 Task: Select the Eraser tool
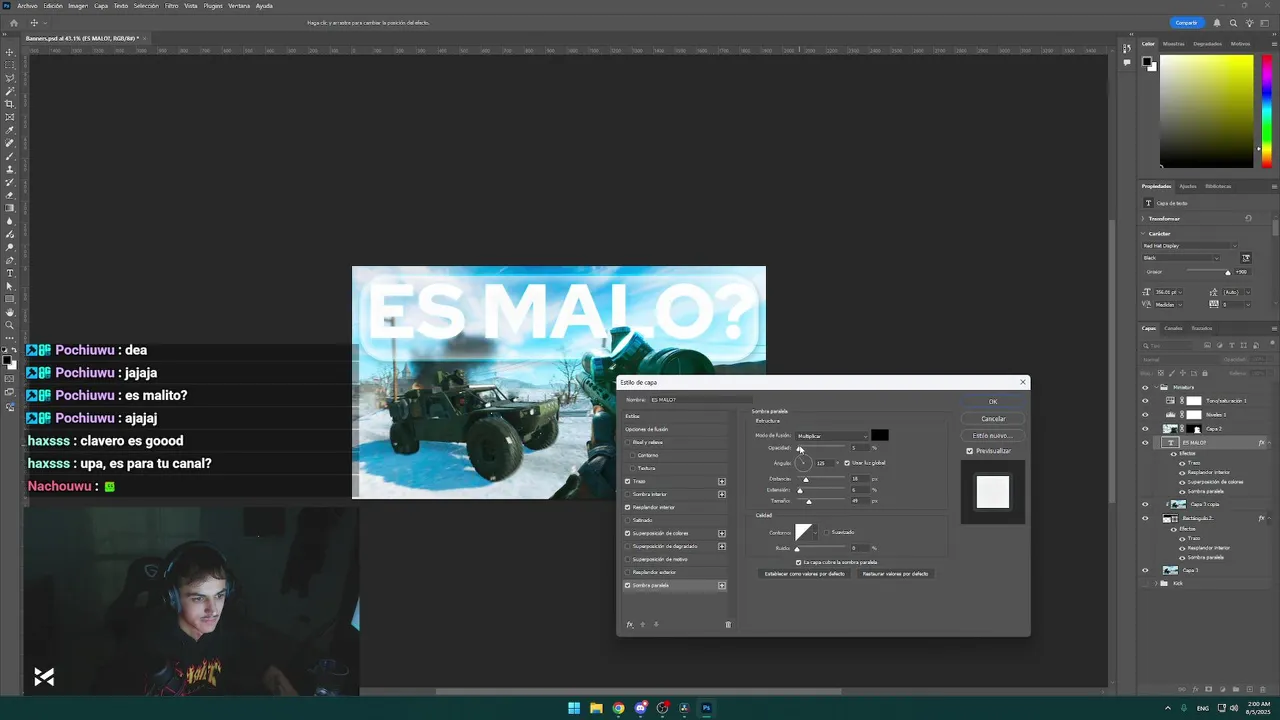click(x=10, y=195)
